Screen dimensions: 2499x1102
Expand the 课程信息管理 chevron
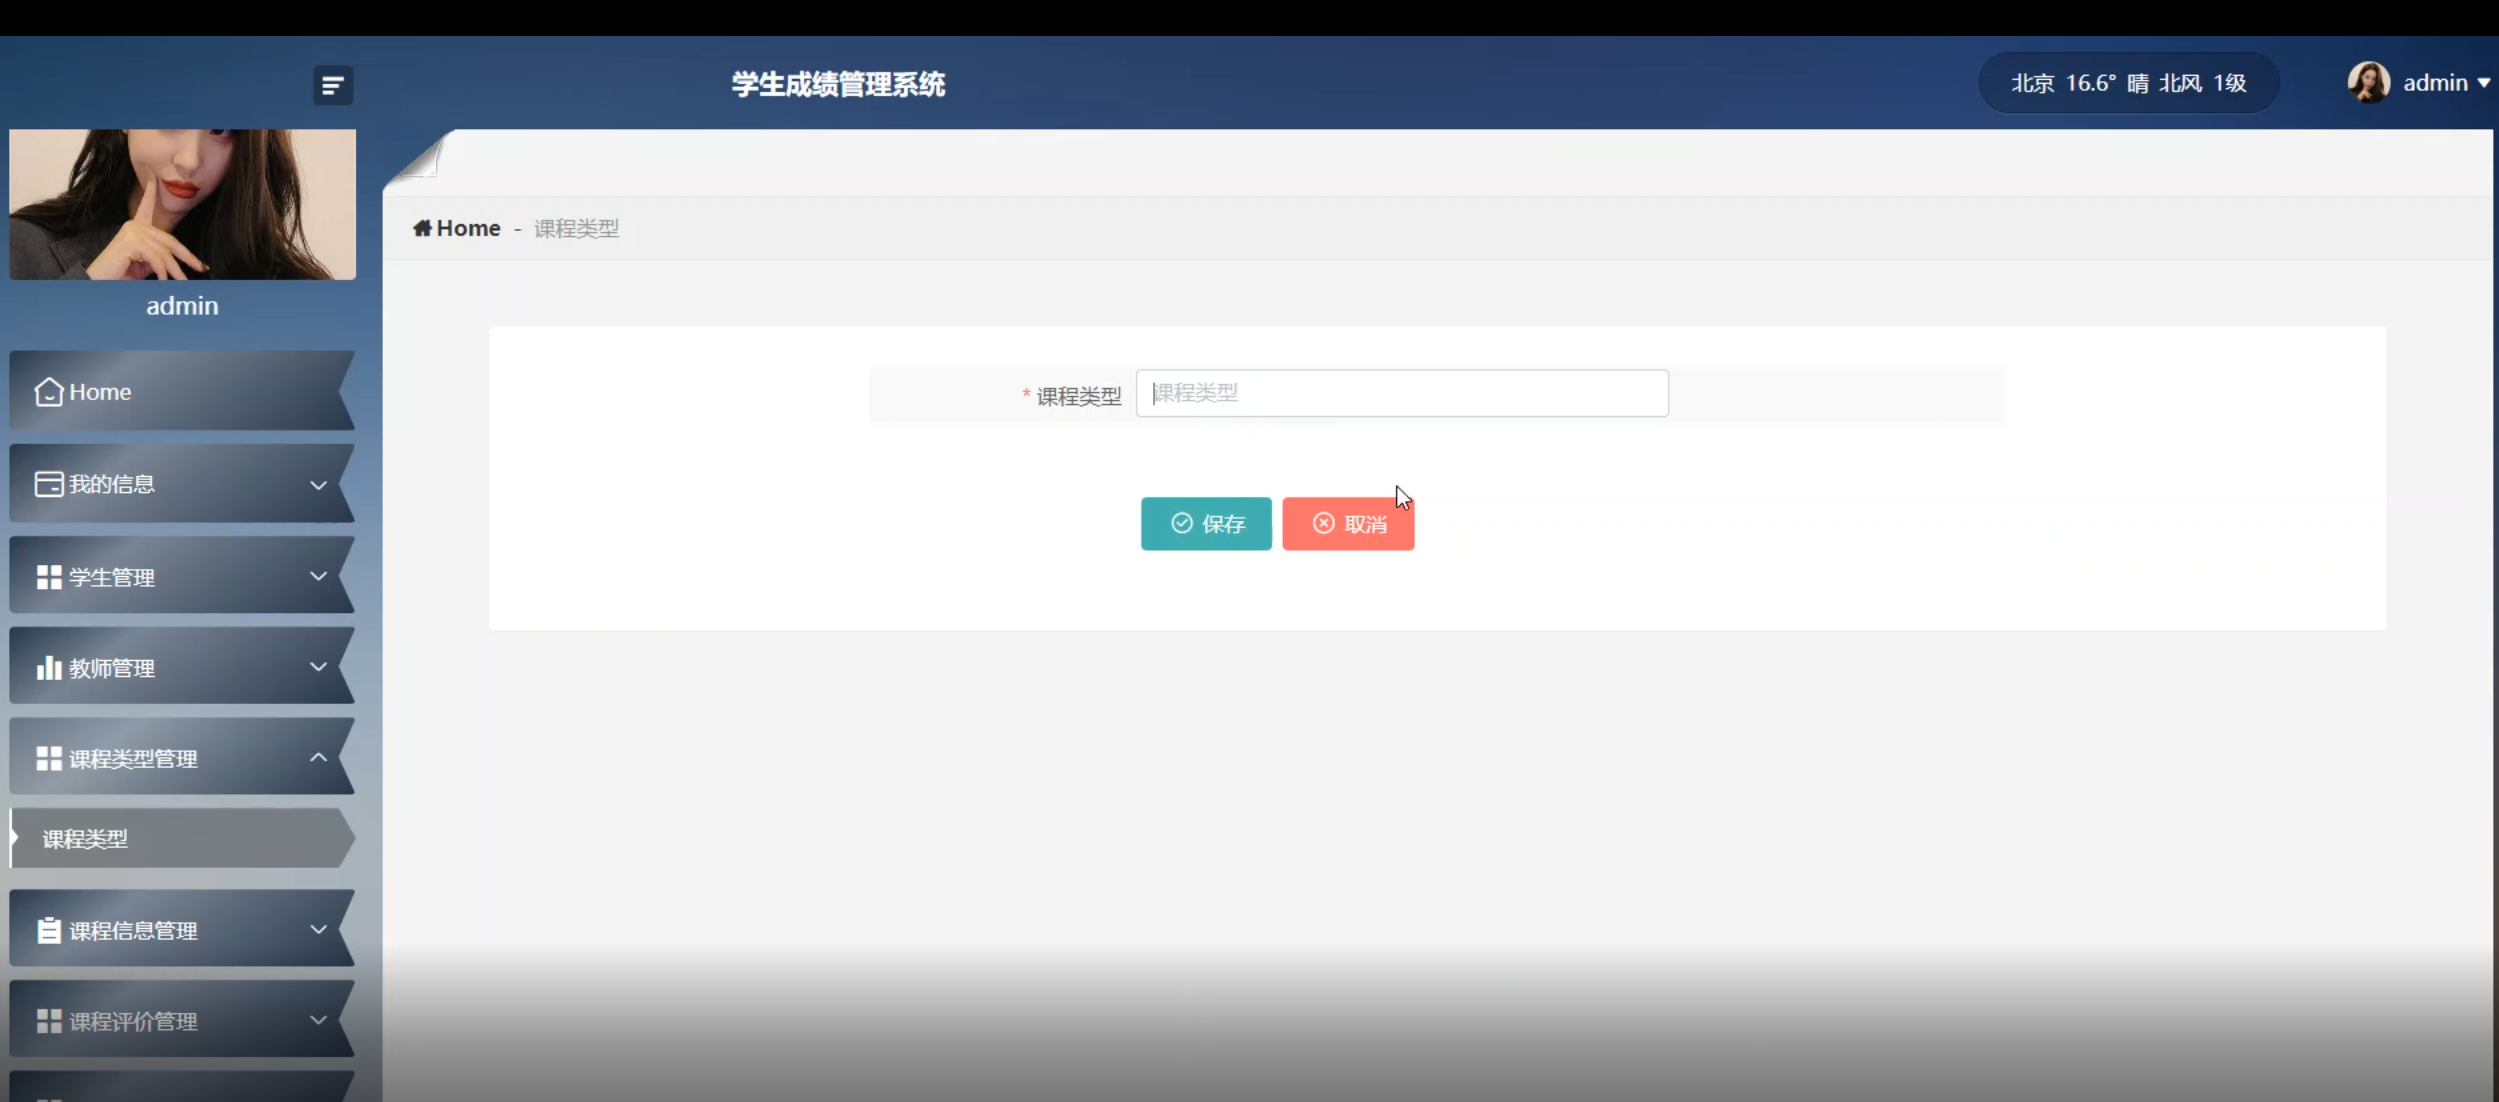point(318,929)
